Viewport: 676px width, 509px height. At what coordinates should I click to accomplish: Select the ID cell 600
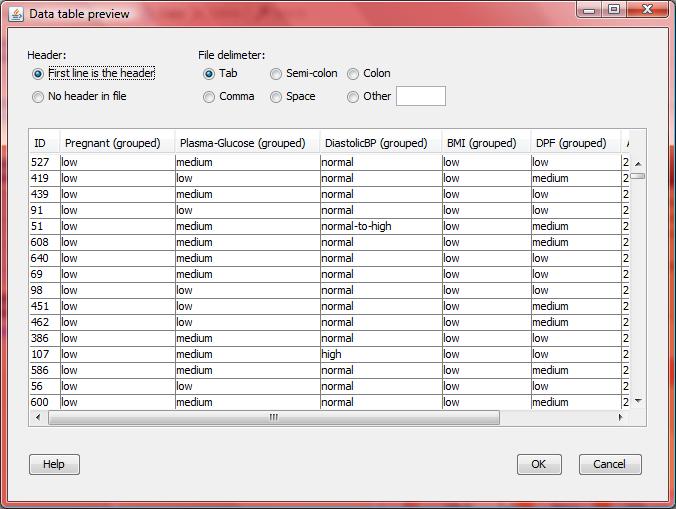[x=45, y=402]
